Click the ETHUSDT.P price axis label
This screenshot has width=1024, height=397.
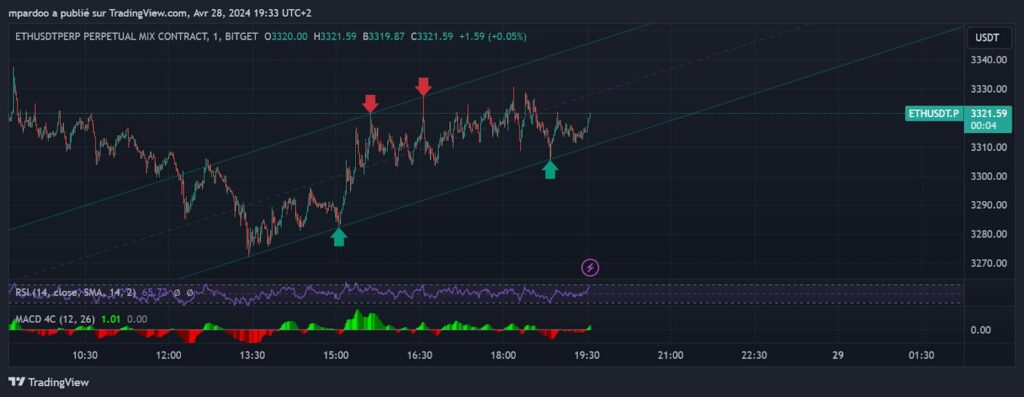pos(934,114)
